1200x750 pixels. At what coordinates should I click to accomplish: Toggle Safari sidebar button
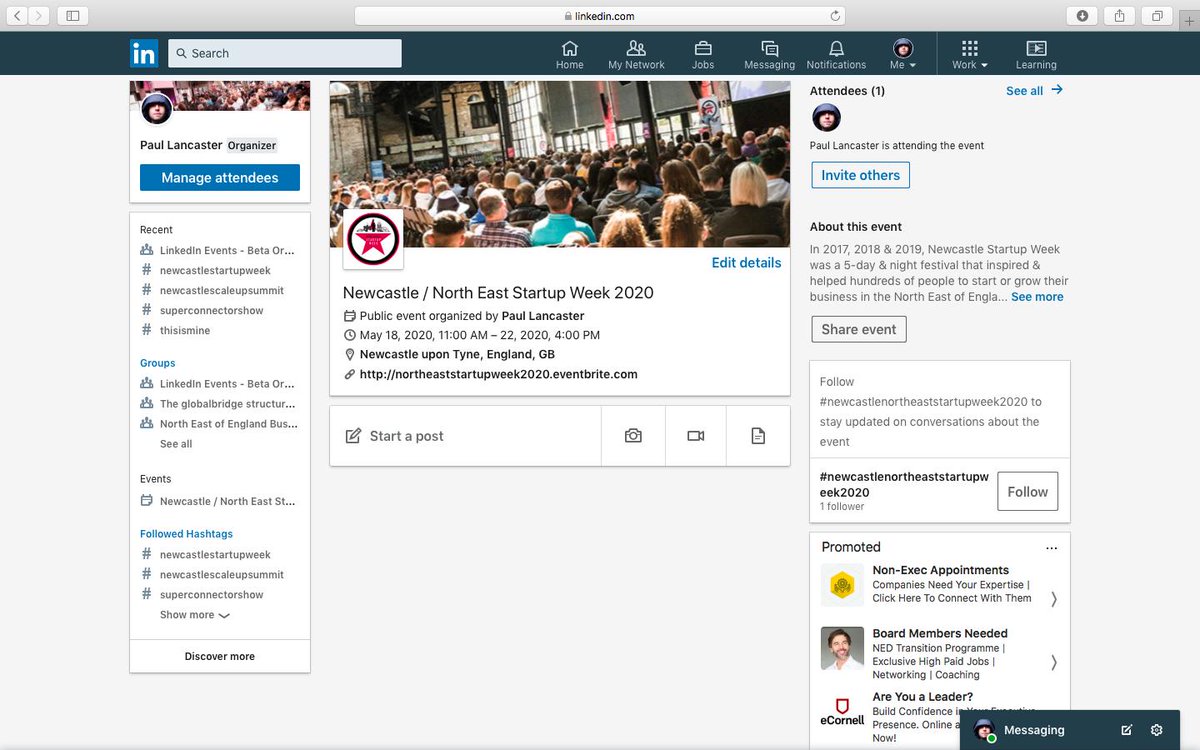coord(73,16)
